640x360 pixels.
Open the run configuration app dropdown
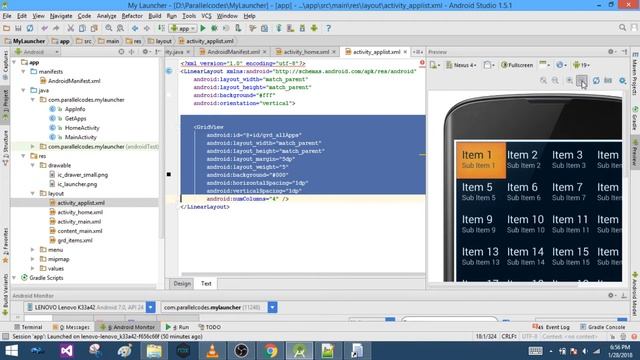pos(183,28)
